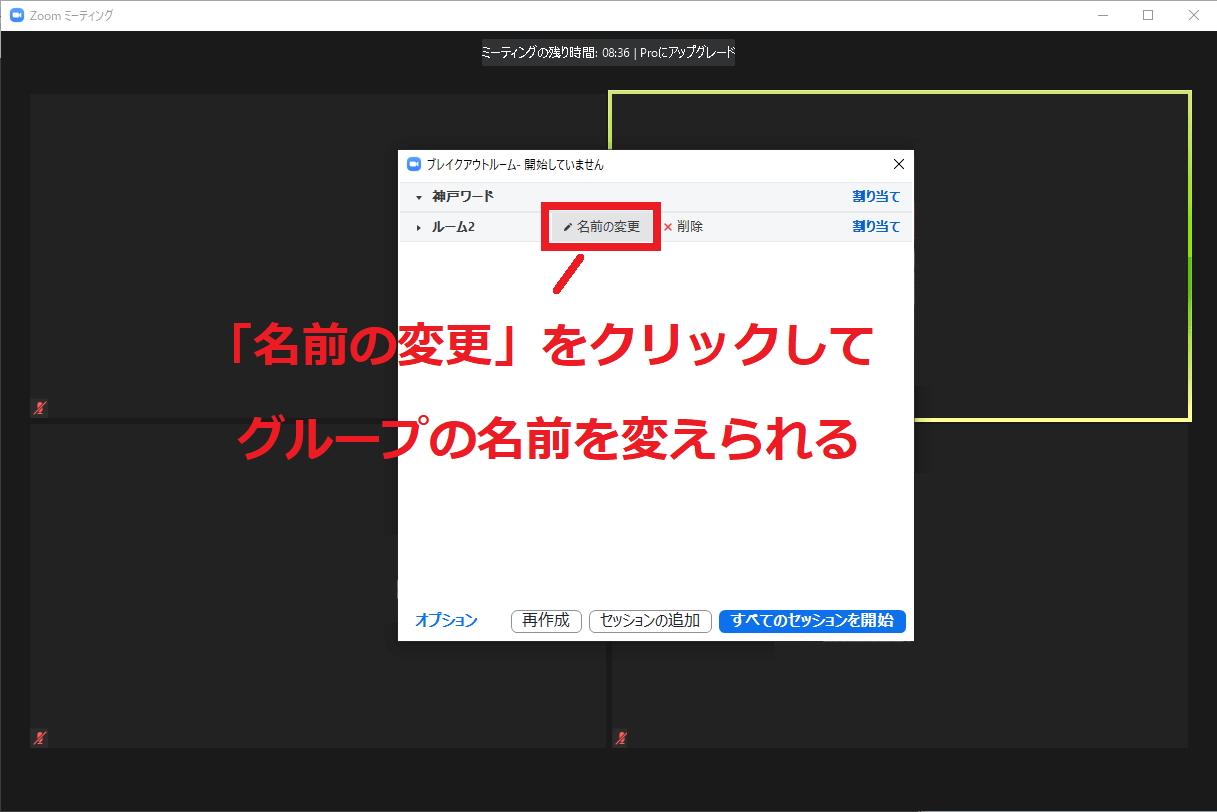This screenshot has height=812, width=1217.
Task: Click the muted microphone icon on the bottom-right video tile
Action: (622, 738)
